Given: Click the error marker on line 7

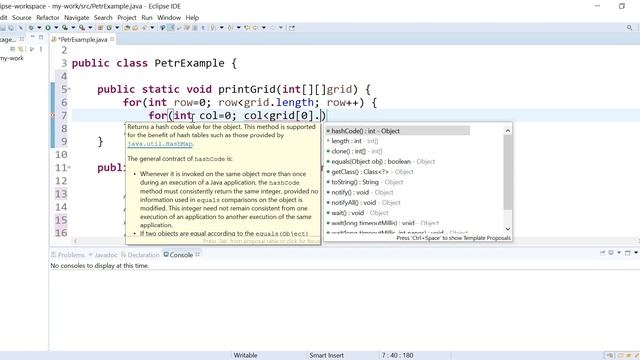Looking at the screenshot, I should (52, 116).
